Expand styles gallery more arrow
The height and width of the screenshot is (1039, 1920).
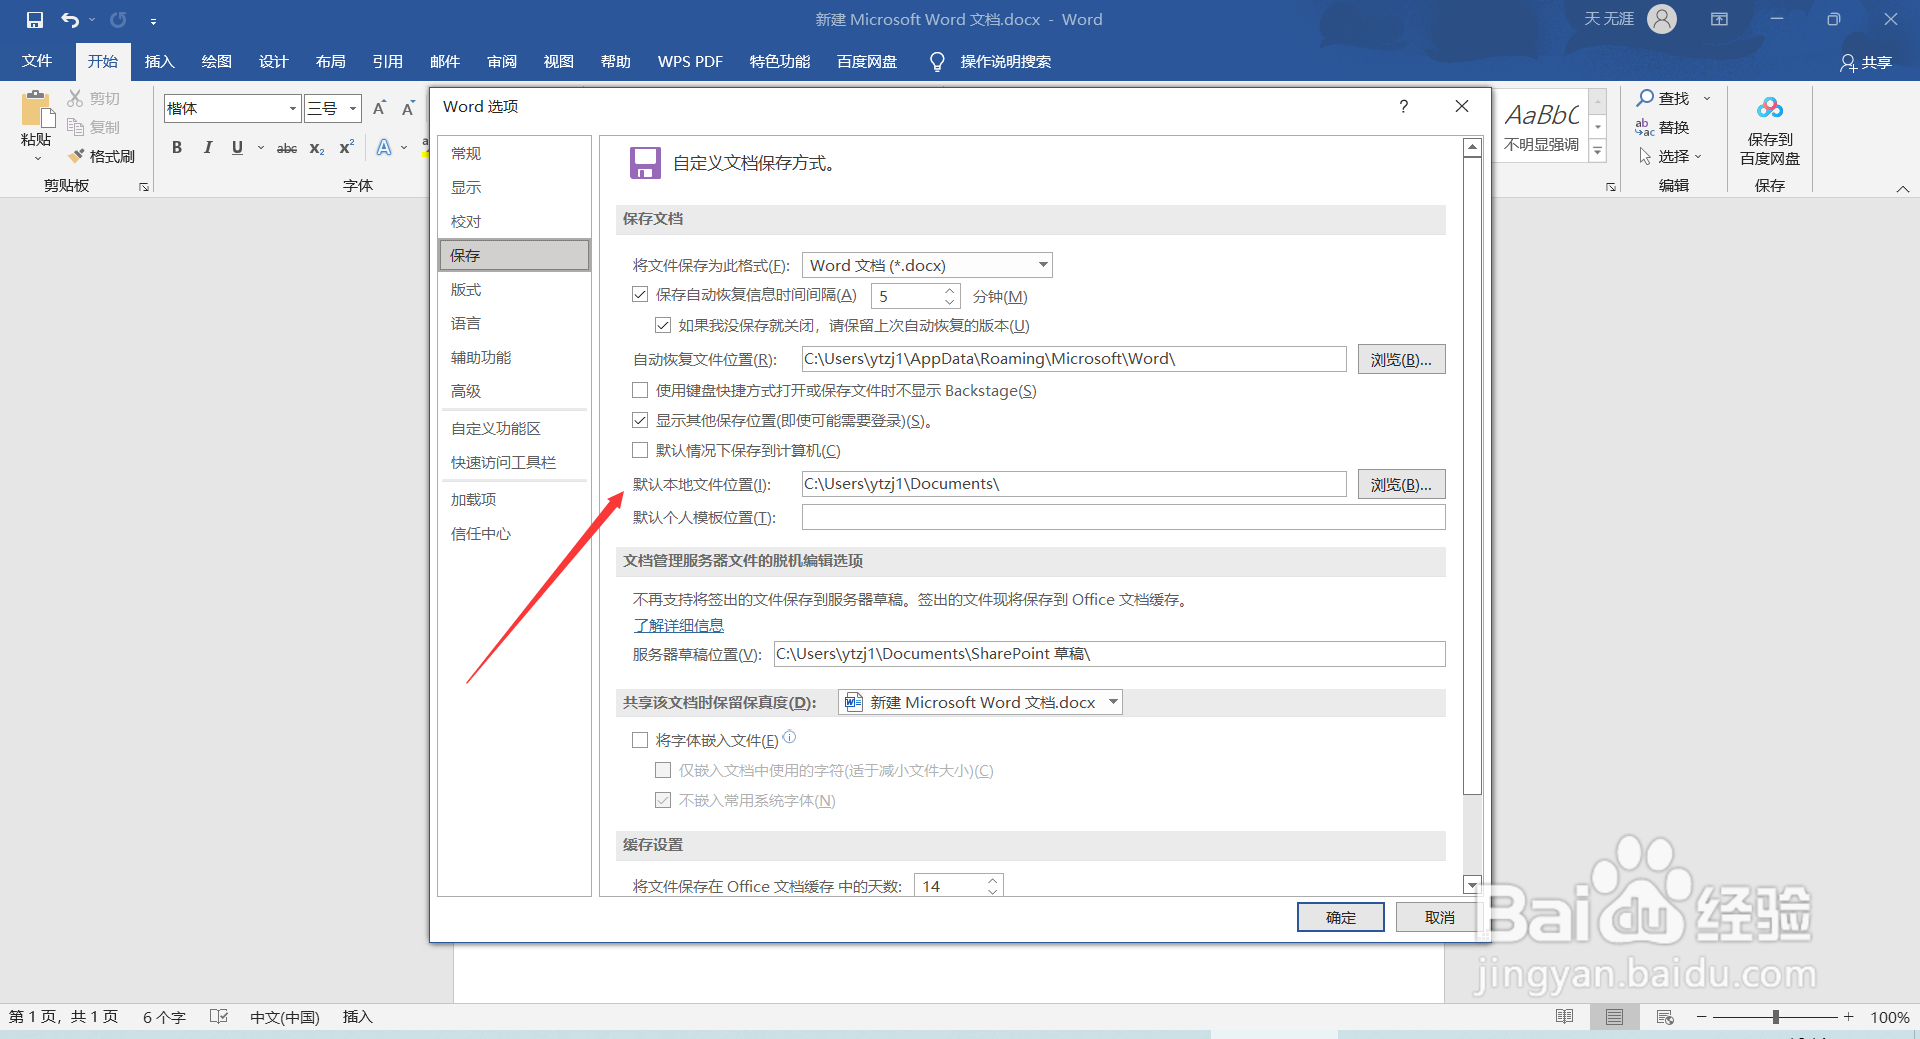click(x=1598, y=152)
